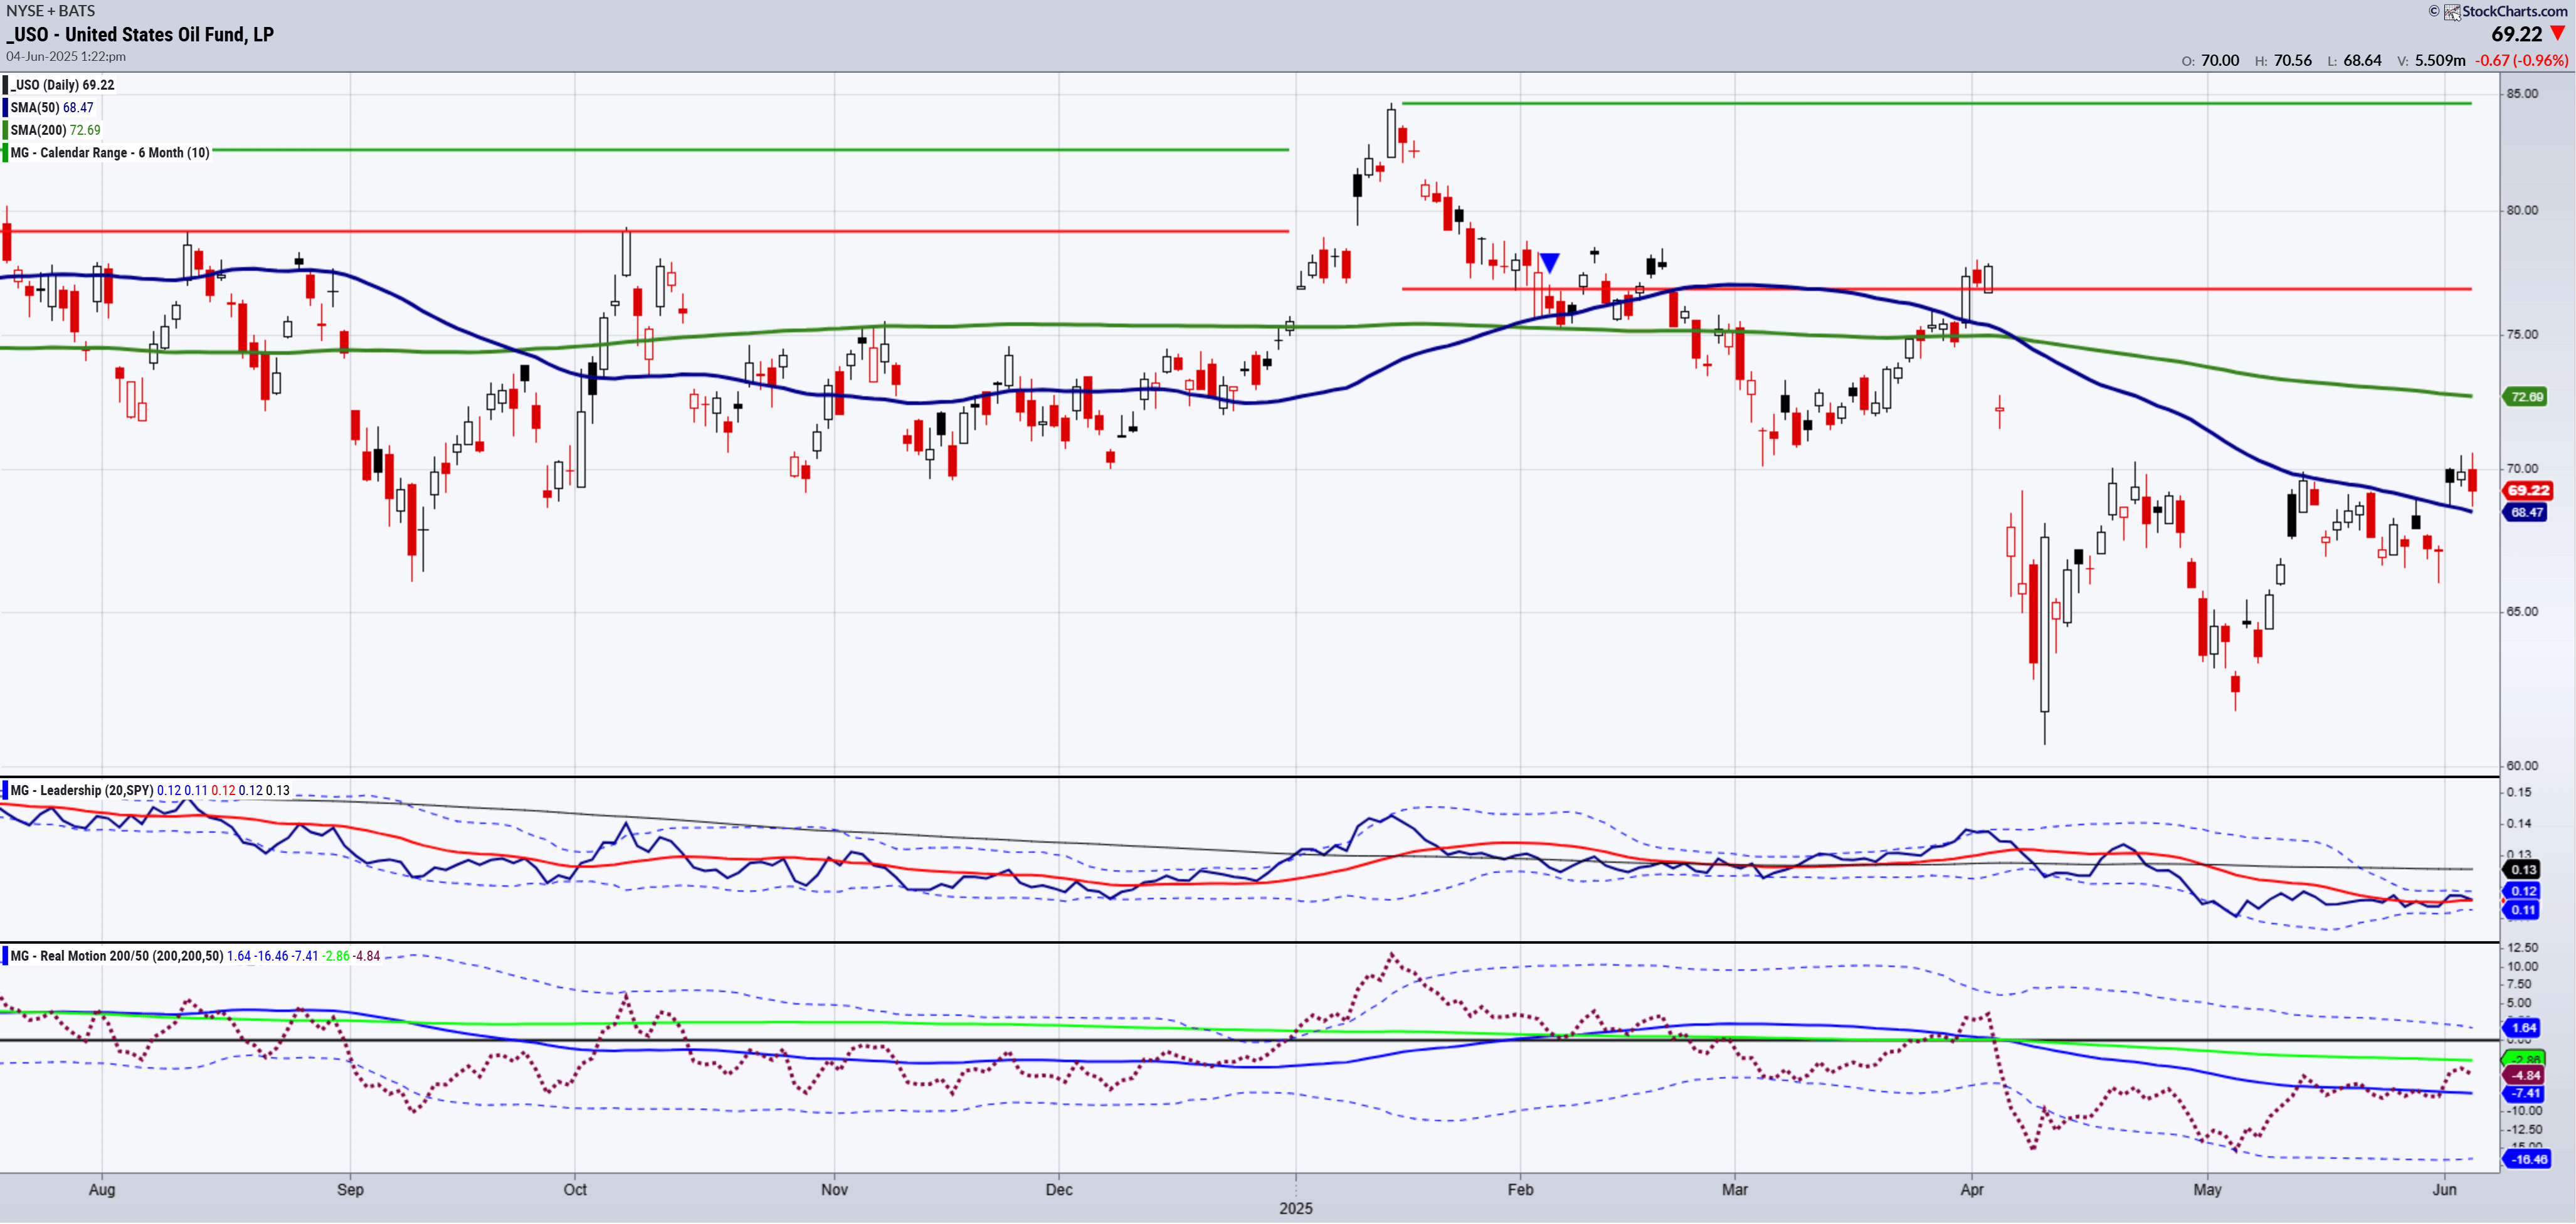Click the 10.00 label on Real Motion axis
2576x1224 pixels.
tap(2522, 968)
